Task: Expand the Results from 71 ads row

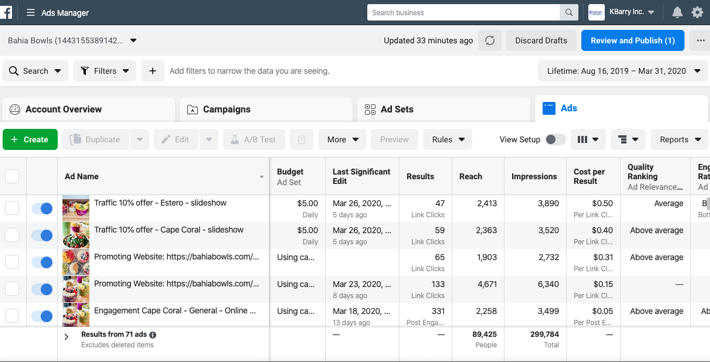Action: click(66, 337)
